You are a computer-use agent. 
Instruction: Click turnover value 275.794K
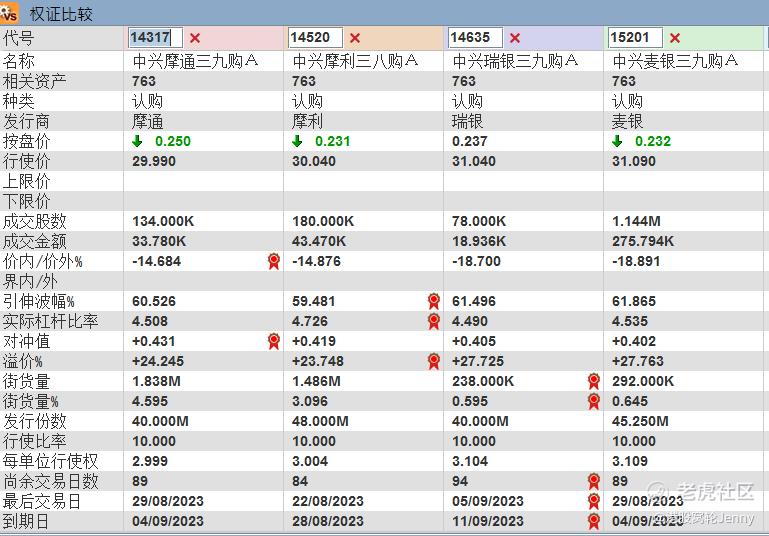[643, 241]
